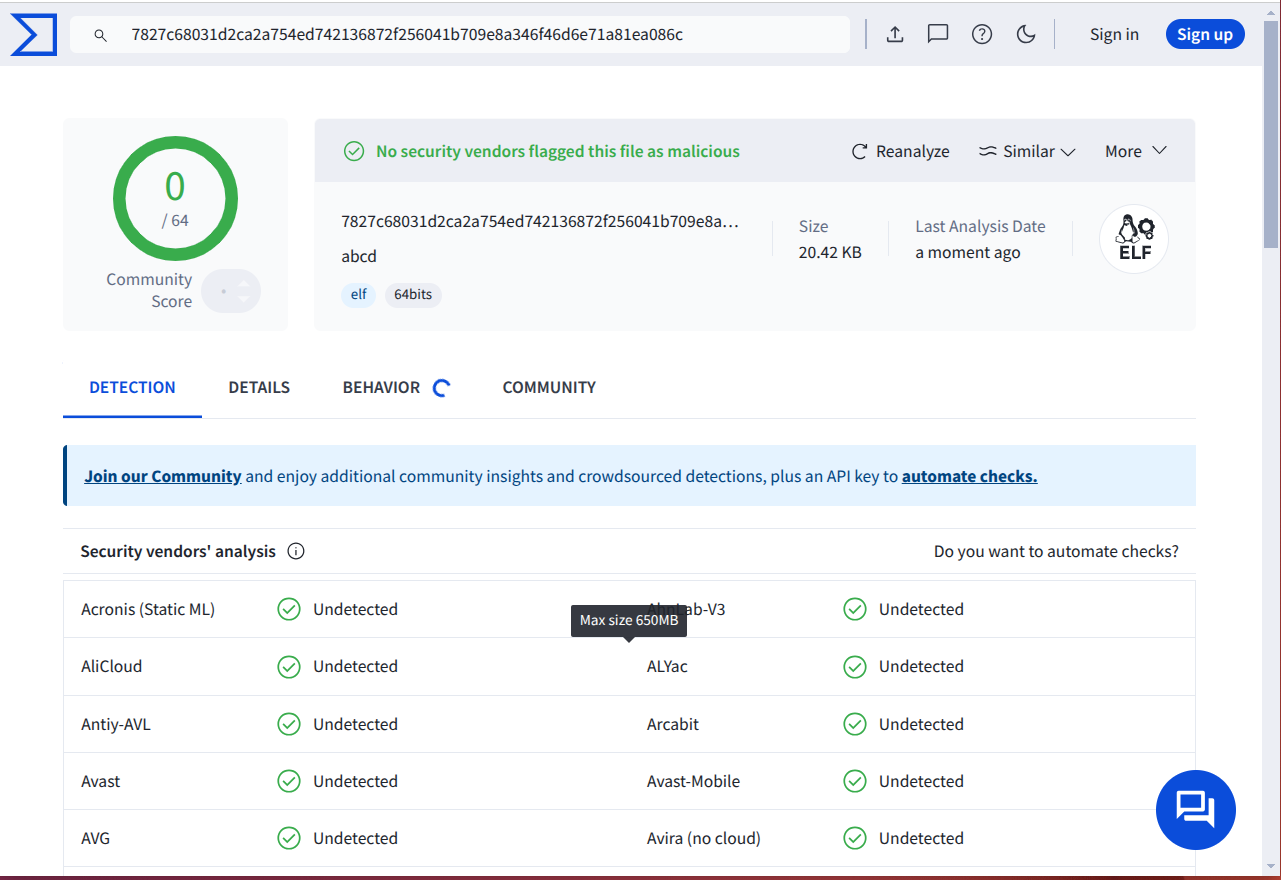Click the ELF file type icon

1134,239
